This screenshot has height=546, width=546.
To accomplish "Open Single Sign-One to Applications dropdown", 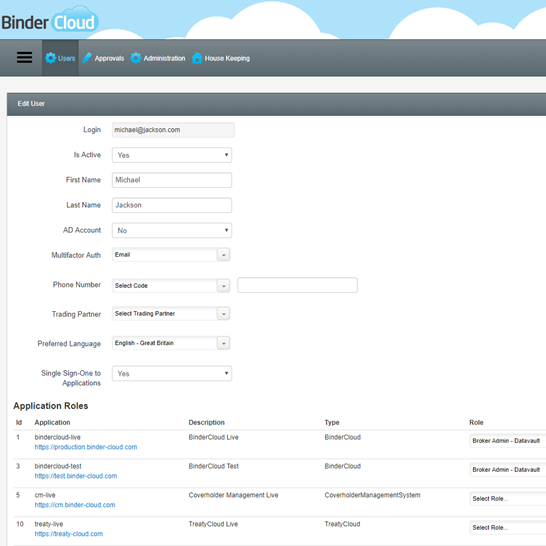I will coord(172,373).
